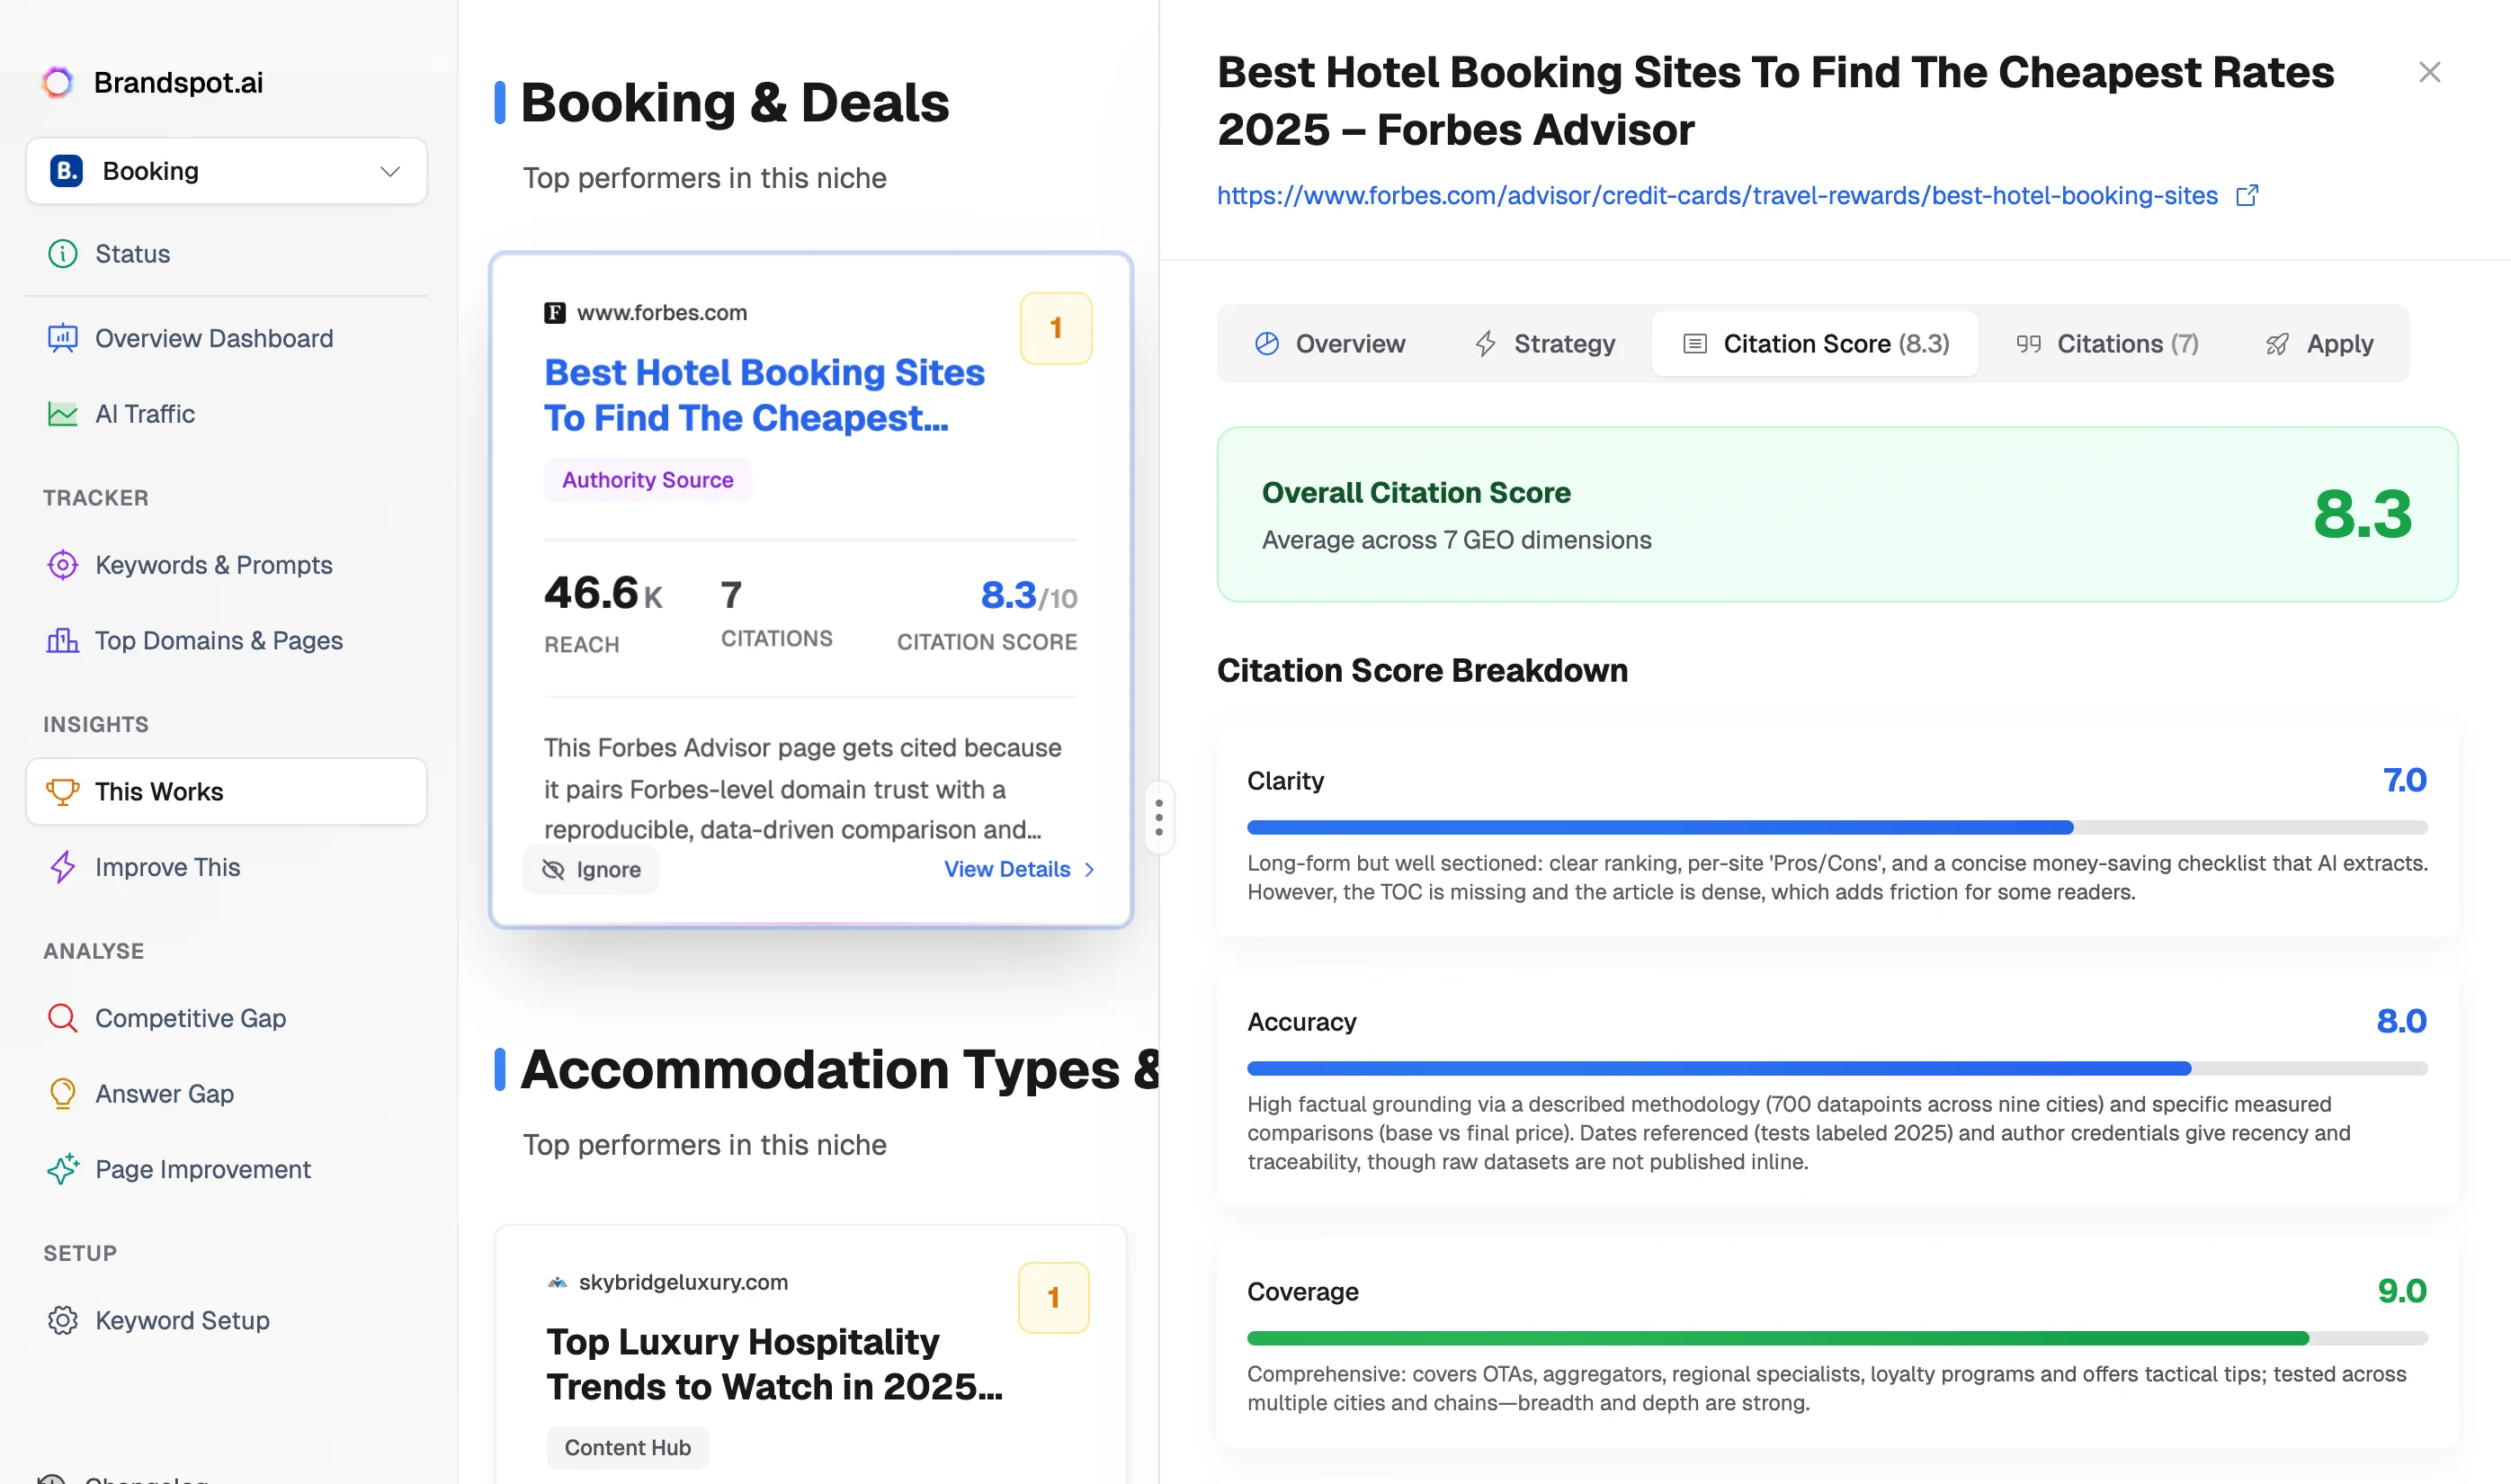Click the Competitive Gap search icon

(x=62, y=1018)
